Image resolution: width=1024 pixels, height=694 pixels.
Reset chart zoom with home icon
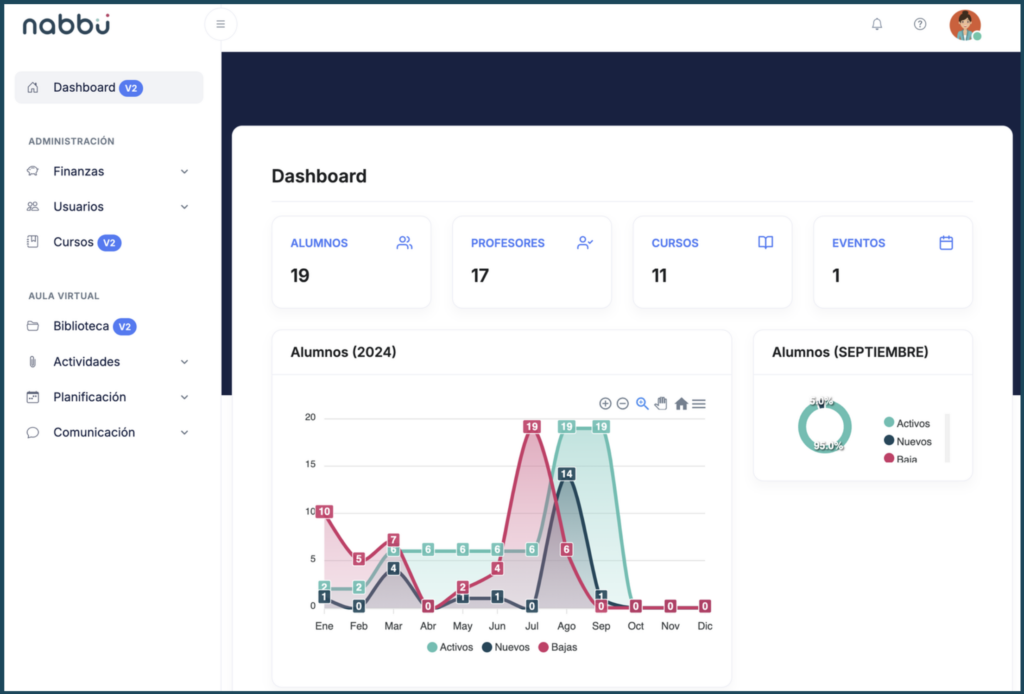(681, 403)
